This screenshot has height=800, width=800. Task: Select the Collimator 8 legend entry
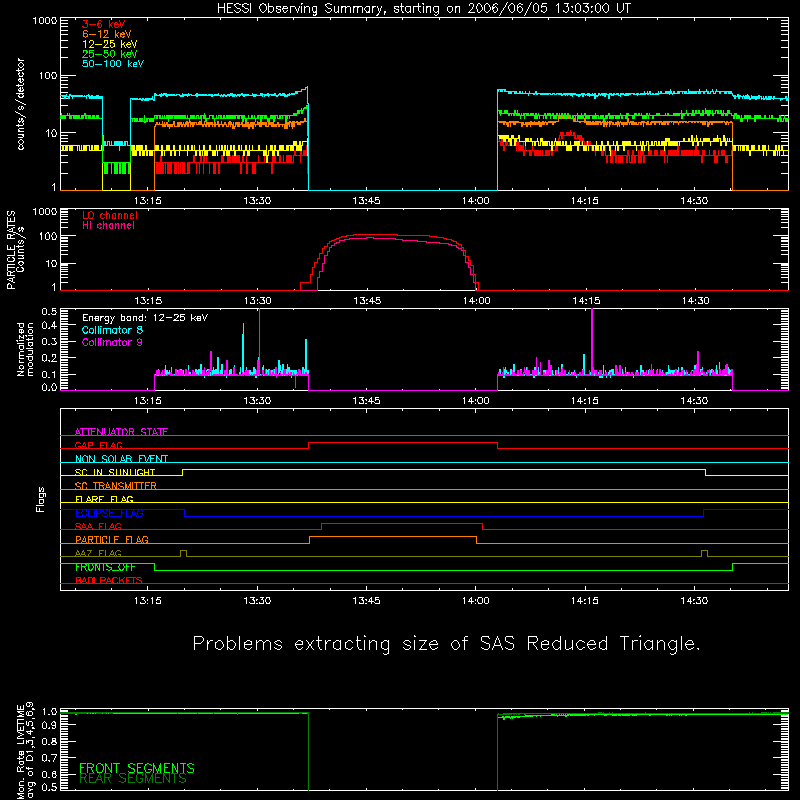[112, 330]
